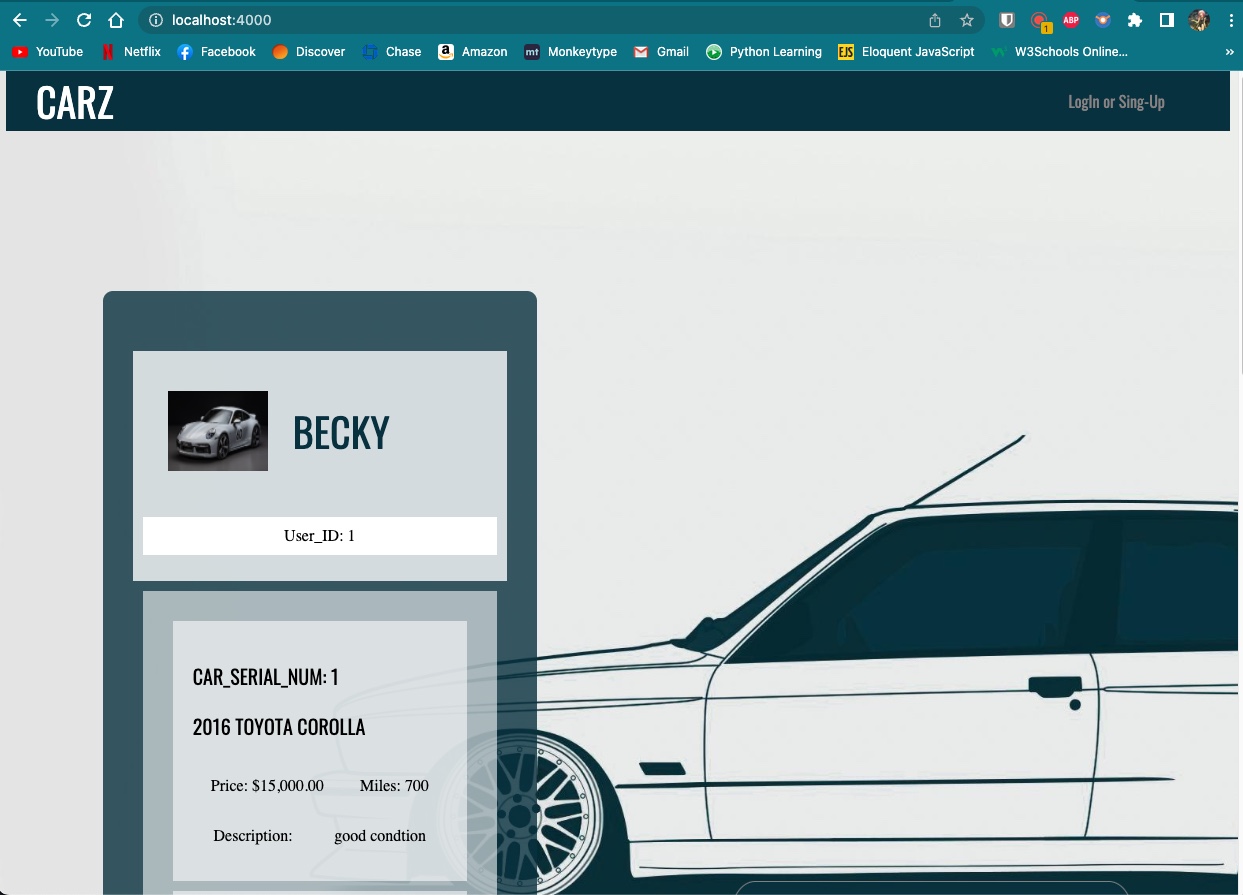Go to the browser home icon

pyautogui.click(x=116, y=20)
